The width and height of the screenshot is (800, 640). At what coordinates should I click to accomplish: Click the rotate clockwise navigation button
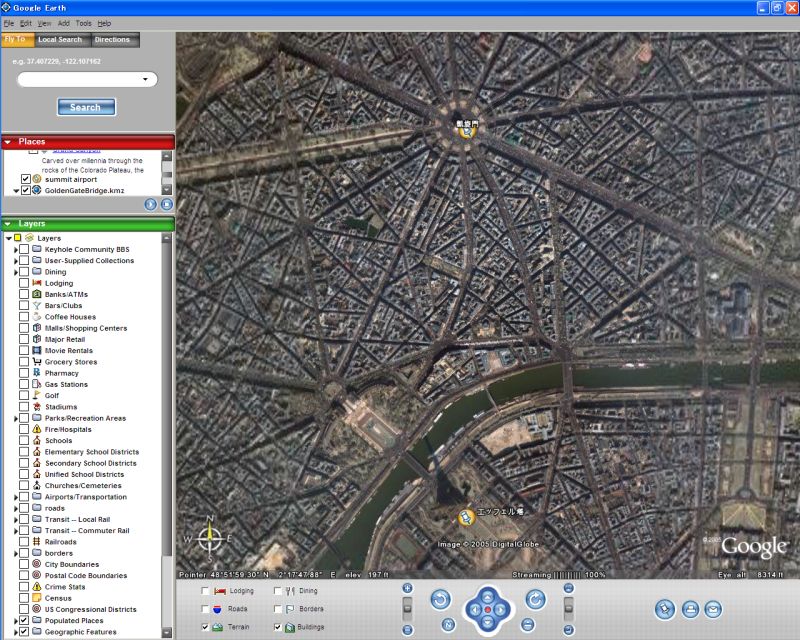(536, 600)
